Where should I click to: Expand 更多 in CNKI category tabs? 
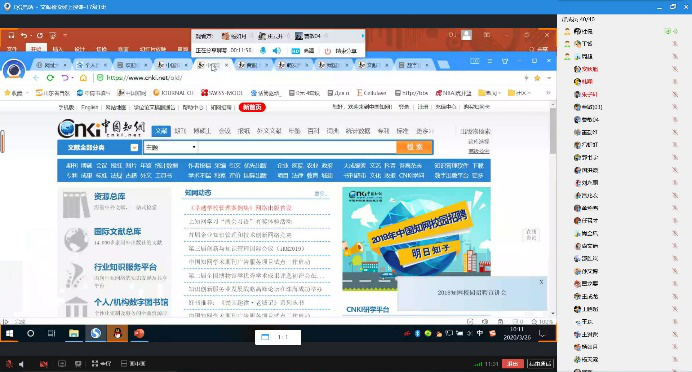pyautogui.click(x=425, y=131)
